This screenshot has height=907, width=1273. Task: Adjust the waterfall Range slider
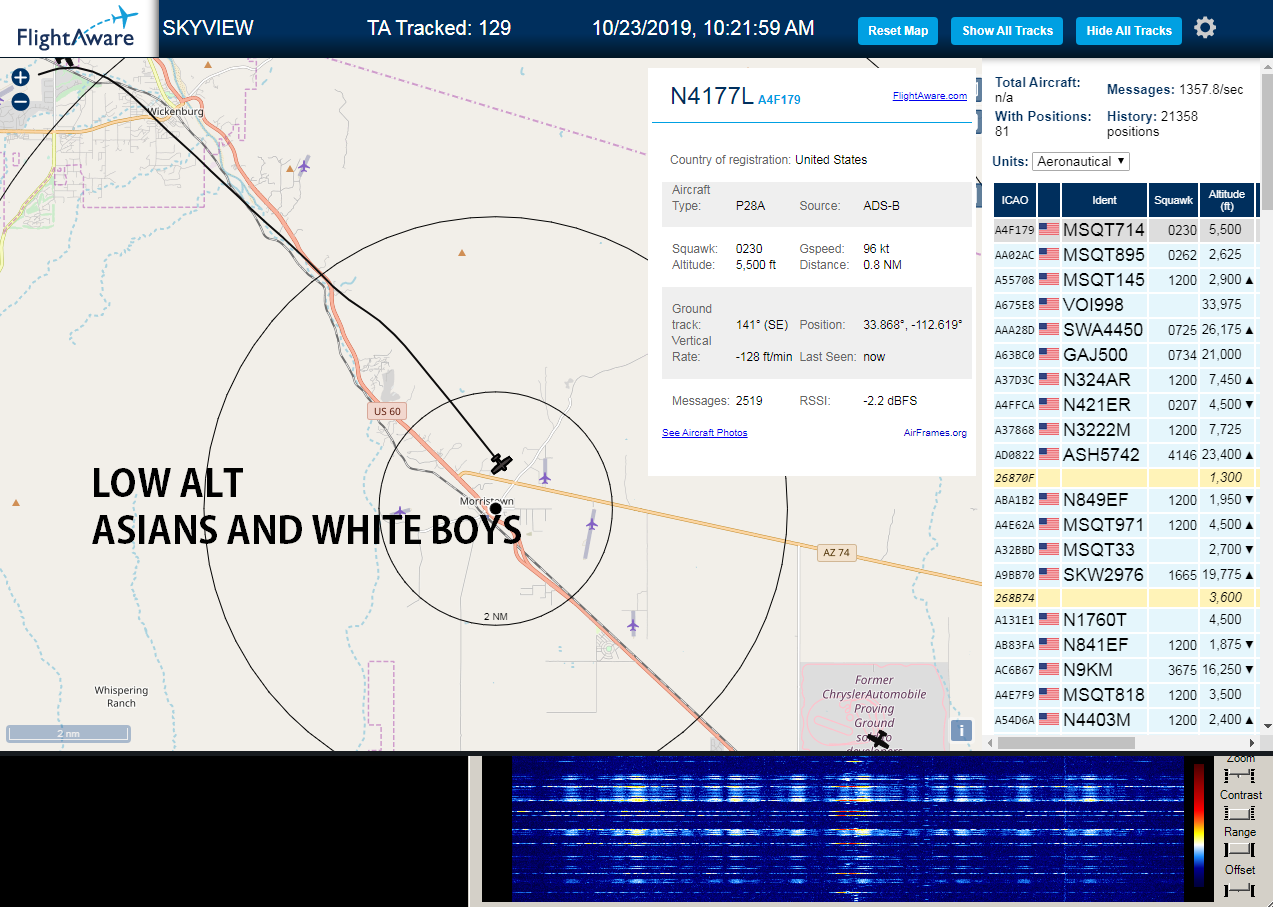click(x=1240, y=850)
